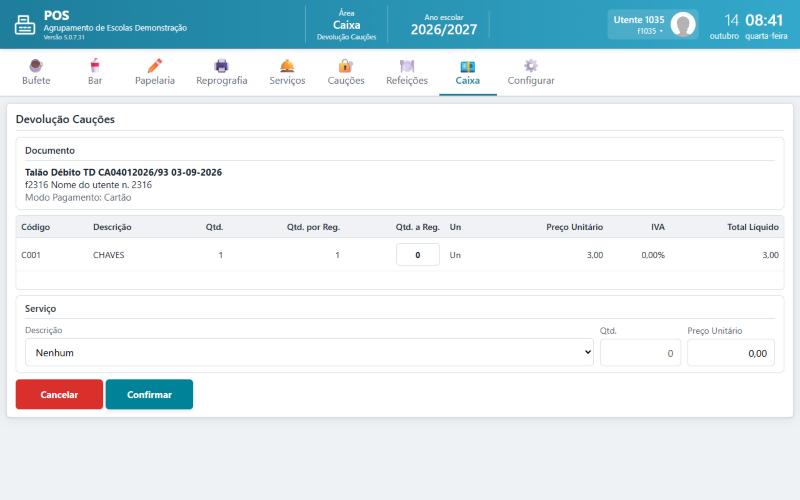Expand the Utente 1035 user dropdown
This screenshot has width=800, height=500.
653,24
